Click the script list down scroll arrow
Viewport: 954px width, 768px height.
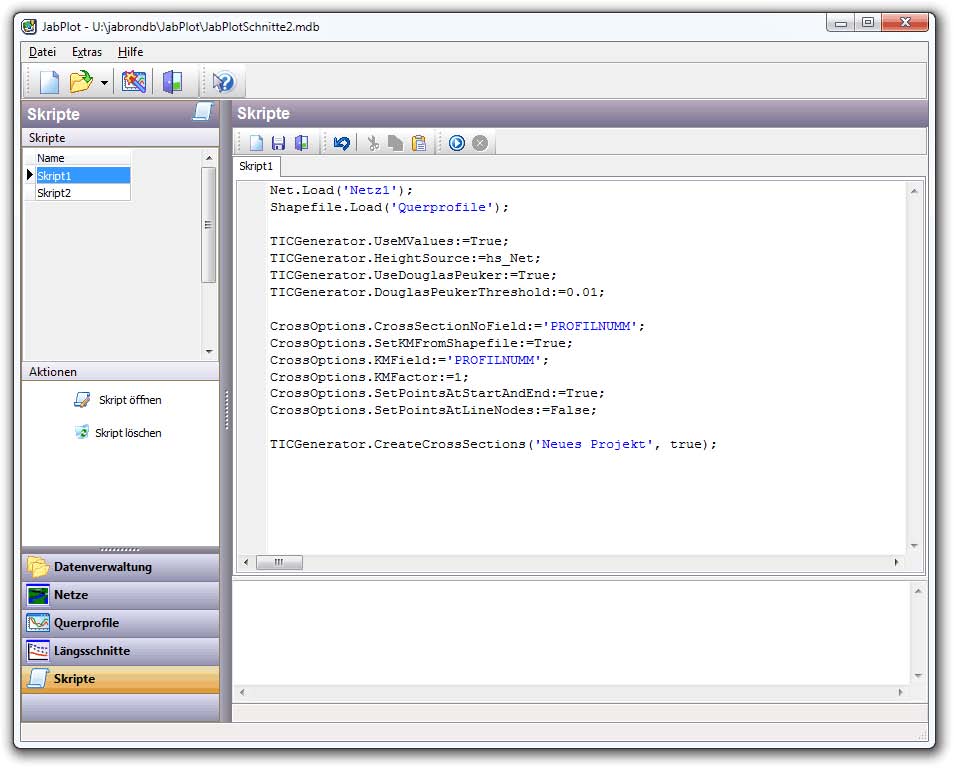209,352
